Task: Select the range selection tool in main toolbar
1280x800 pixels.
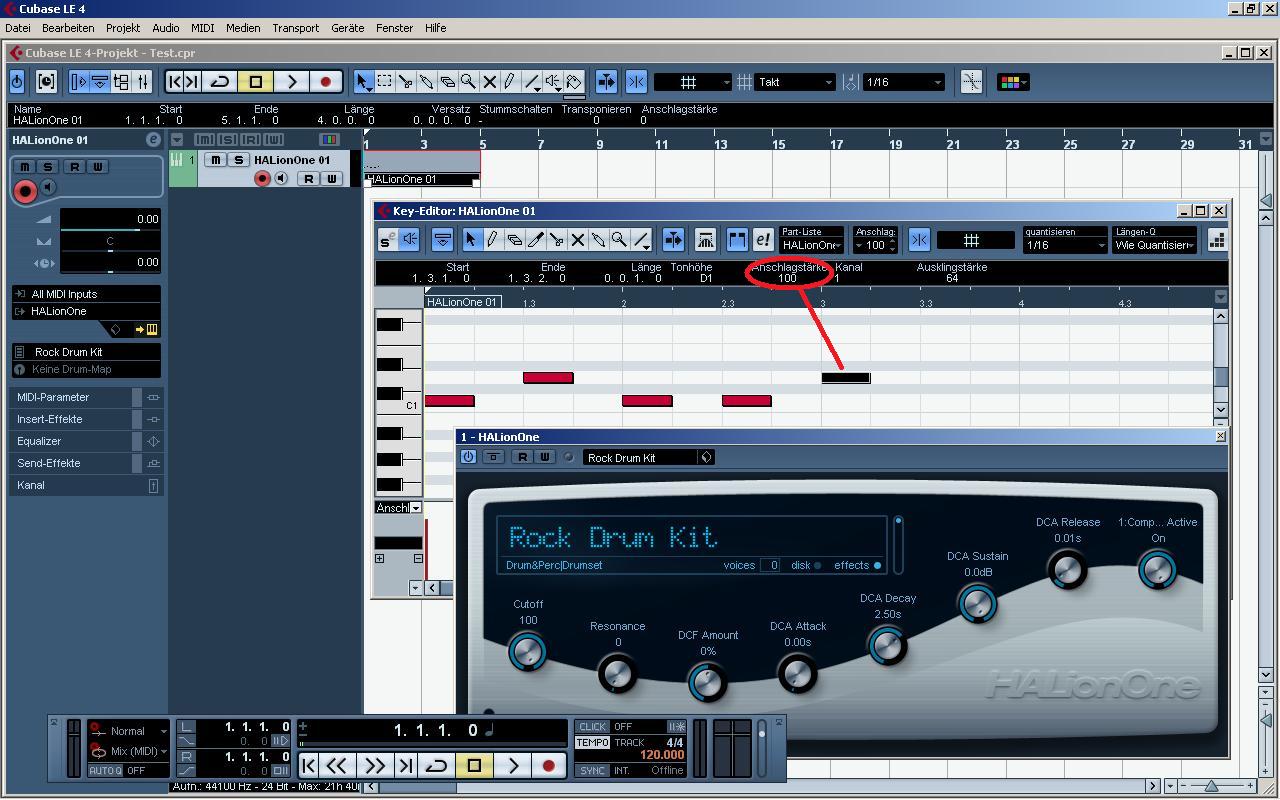Action: coord(384,82)
